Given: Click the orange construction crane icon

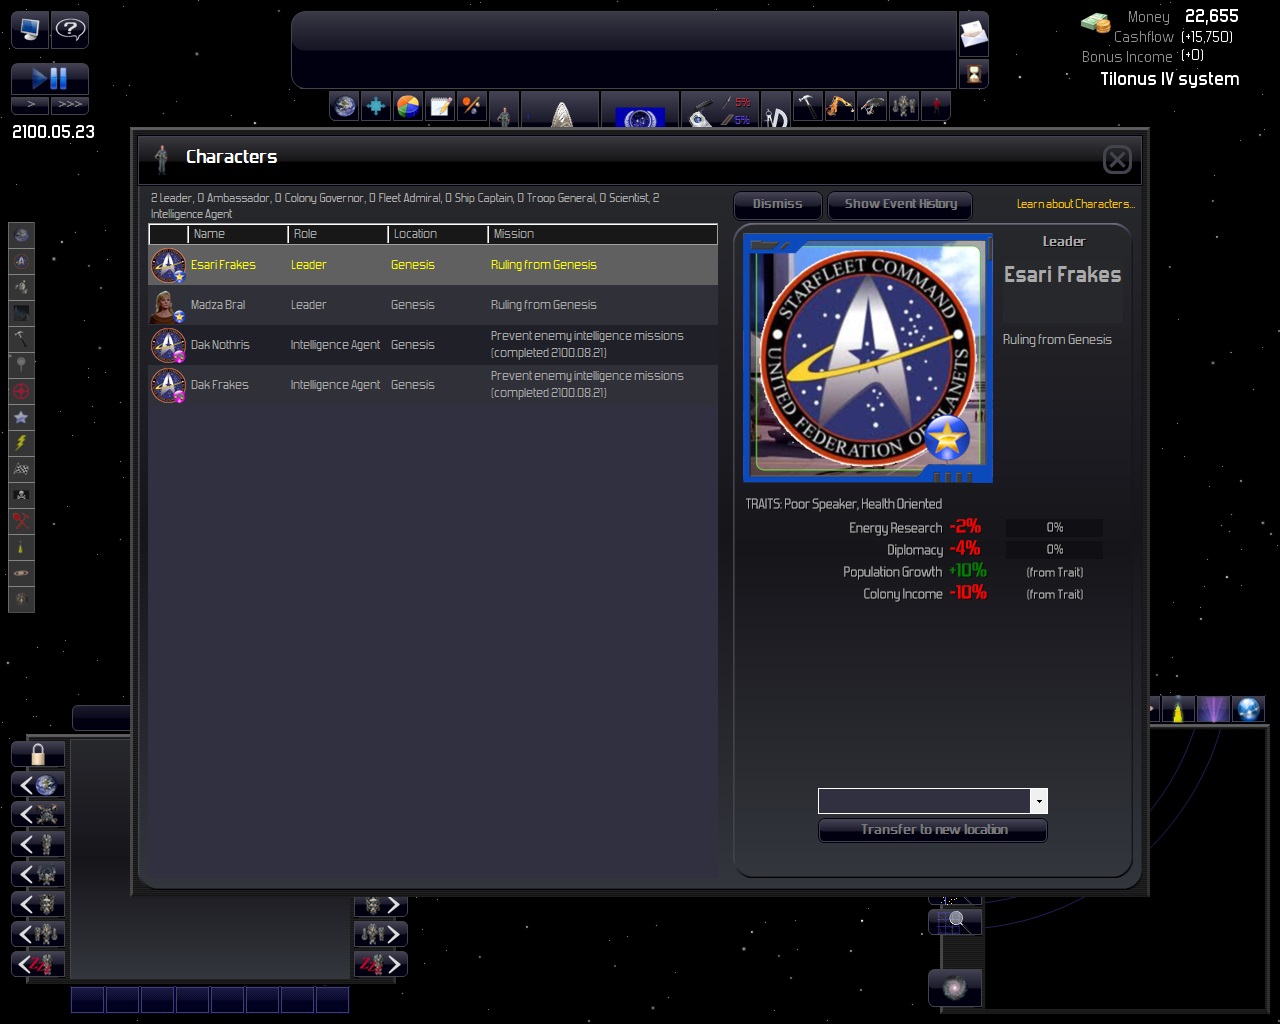Looking at the screenshot, I should [x=840, y=106].
